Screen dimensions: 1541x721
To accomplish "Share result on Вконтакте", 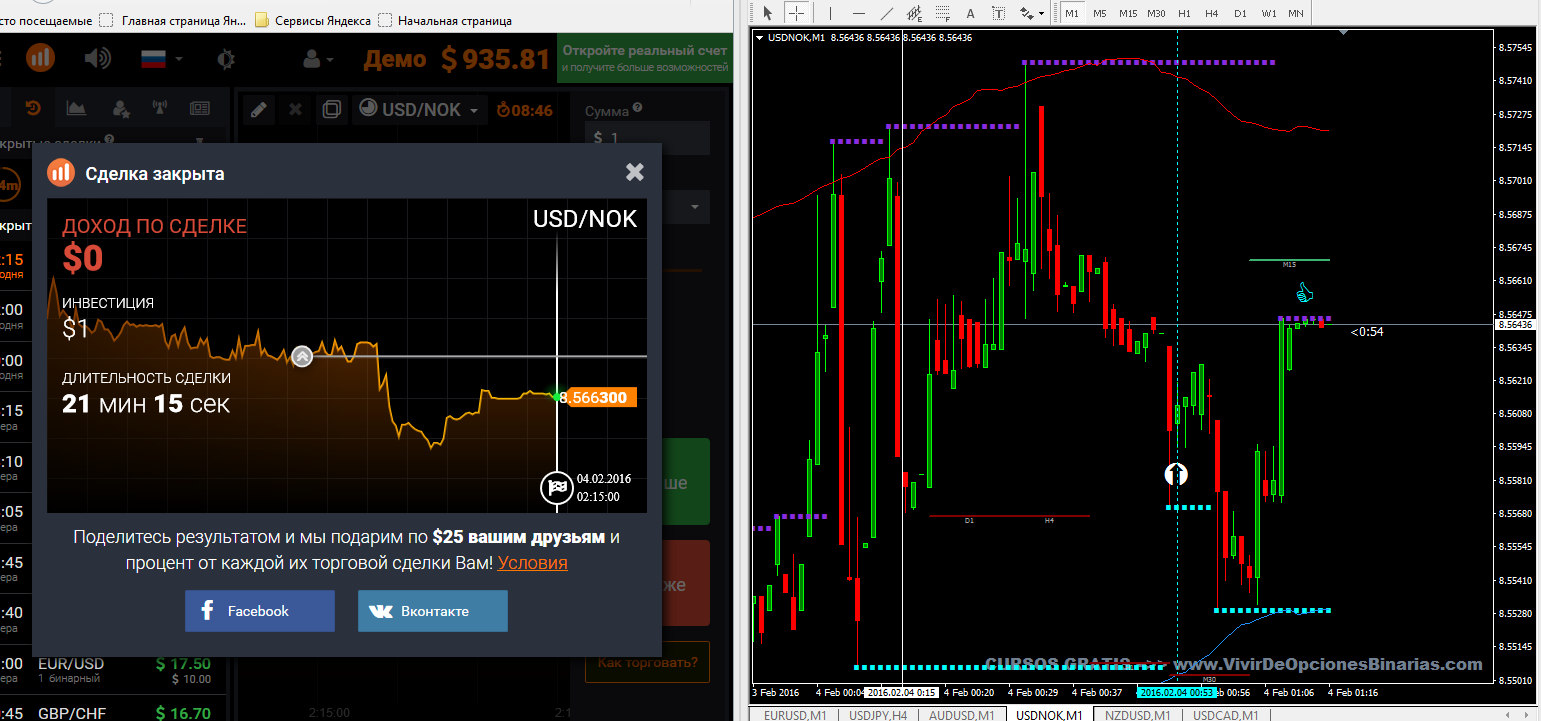I will (x=433, y=611).
